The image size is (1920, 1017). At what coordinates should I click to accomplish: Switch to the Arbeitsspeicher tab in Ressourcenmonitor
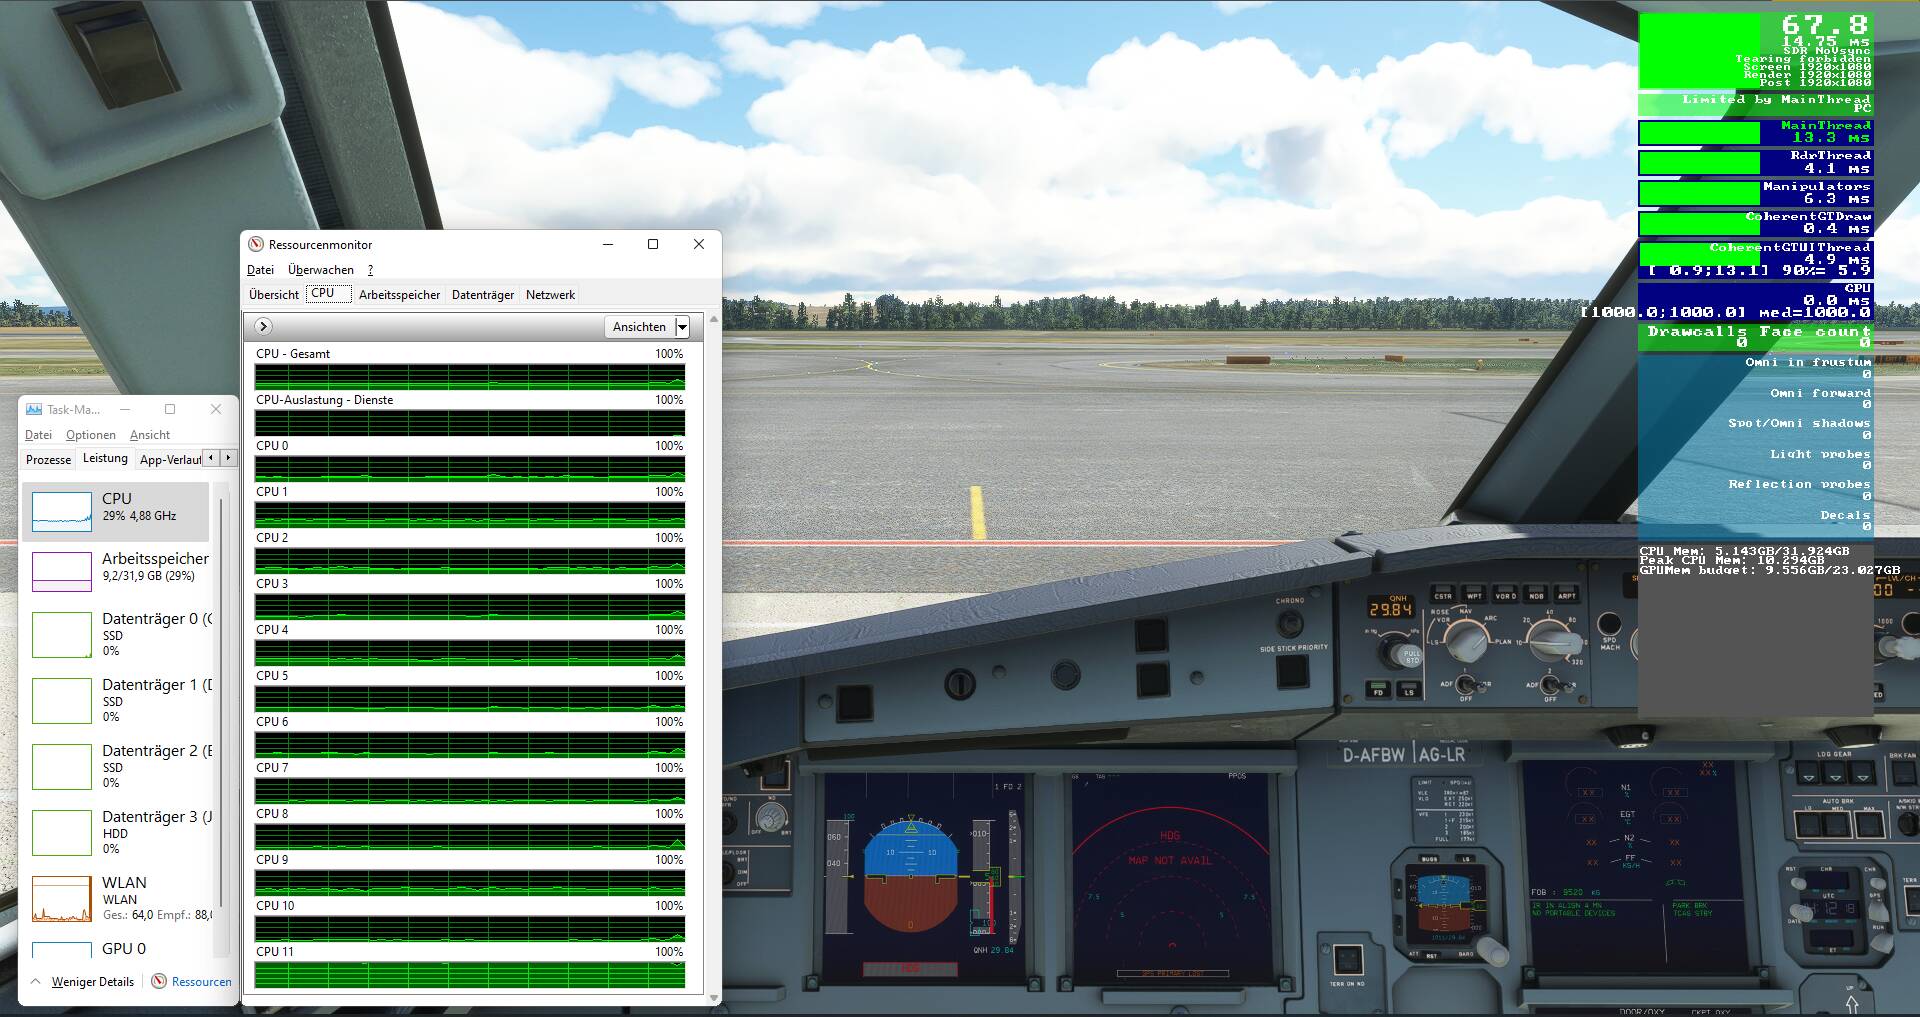399,295
